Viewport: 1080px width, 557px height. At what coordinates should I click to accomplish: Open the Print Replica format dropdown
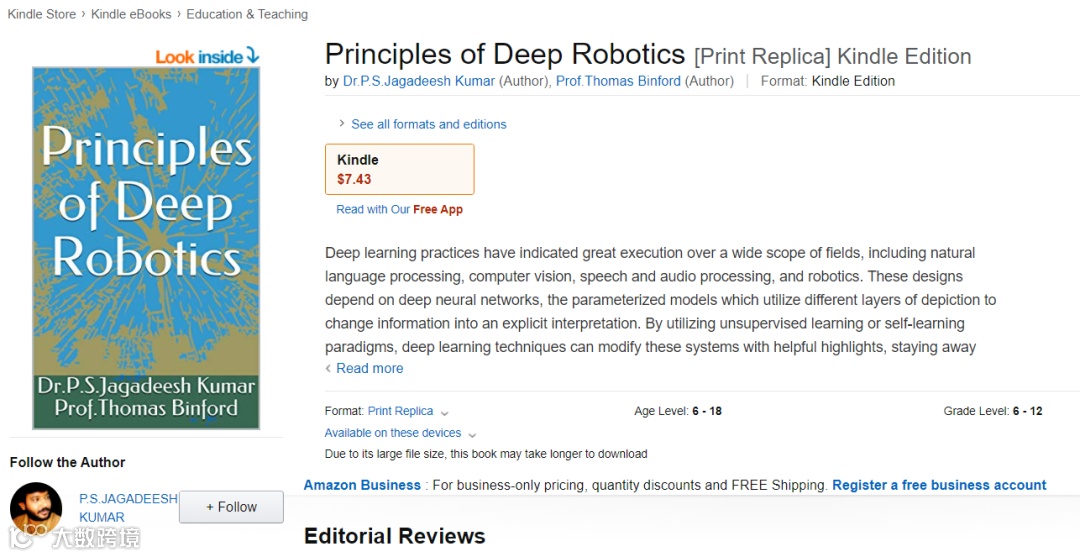(408, 411)
